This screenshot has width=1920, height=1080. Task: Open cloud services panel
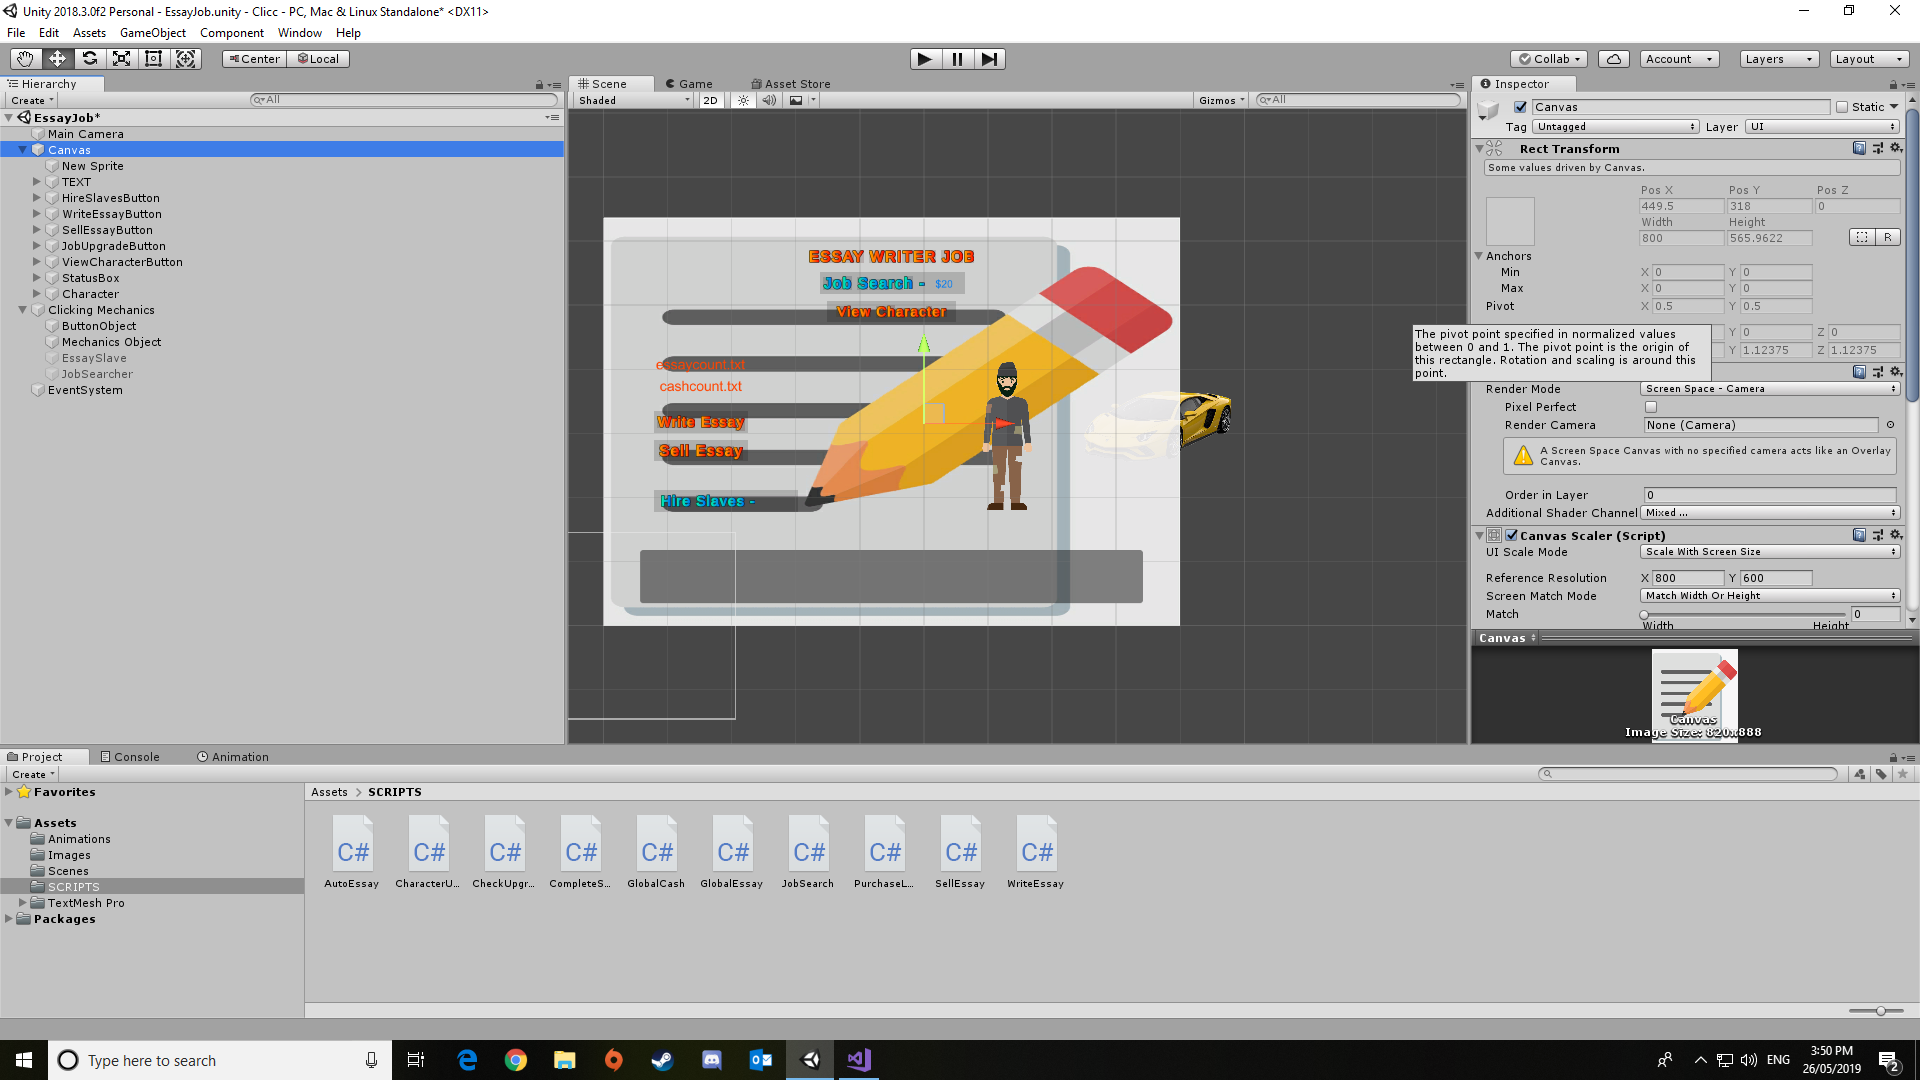click(x=1613, y=59)
